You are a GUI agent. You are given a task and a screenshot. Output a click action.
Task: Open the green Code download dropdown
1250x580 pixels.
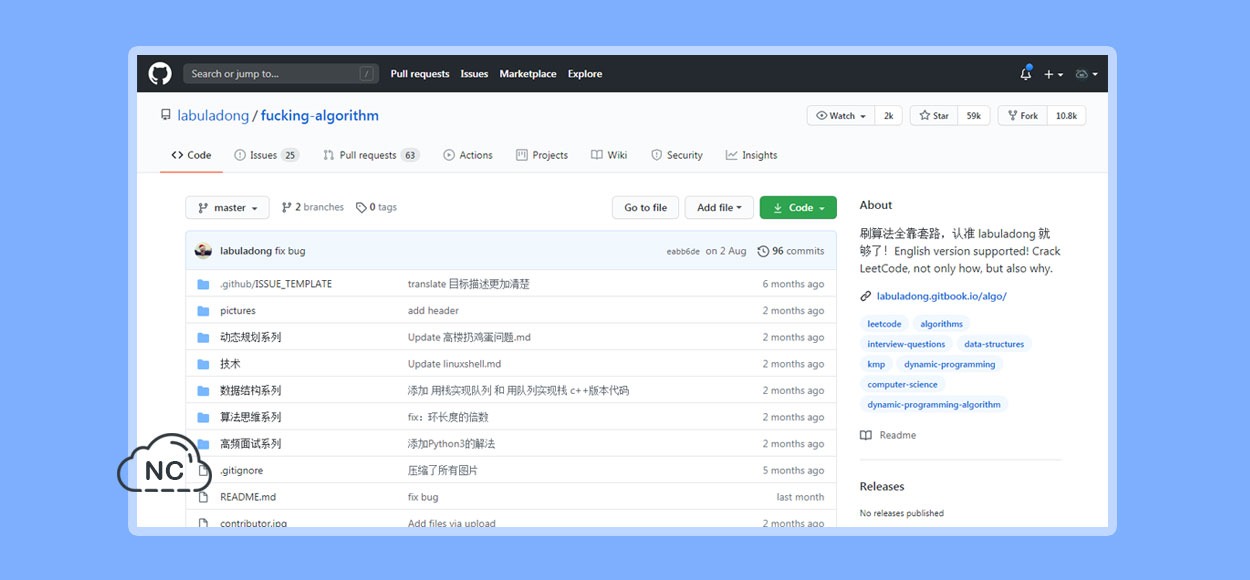tap(798, 208)
